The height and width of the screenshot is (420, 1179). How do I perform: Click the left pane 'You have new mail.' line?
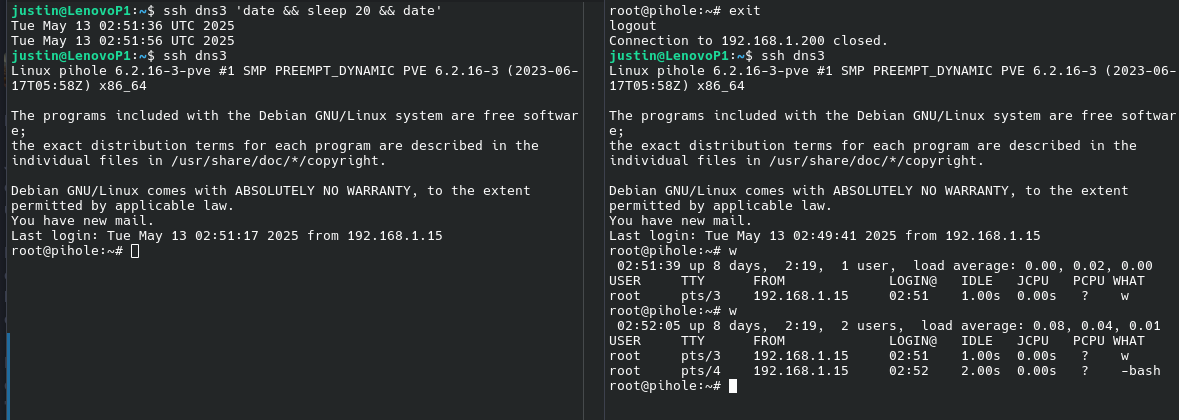(83, 221)
